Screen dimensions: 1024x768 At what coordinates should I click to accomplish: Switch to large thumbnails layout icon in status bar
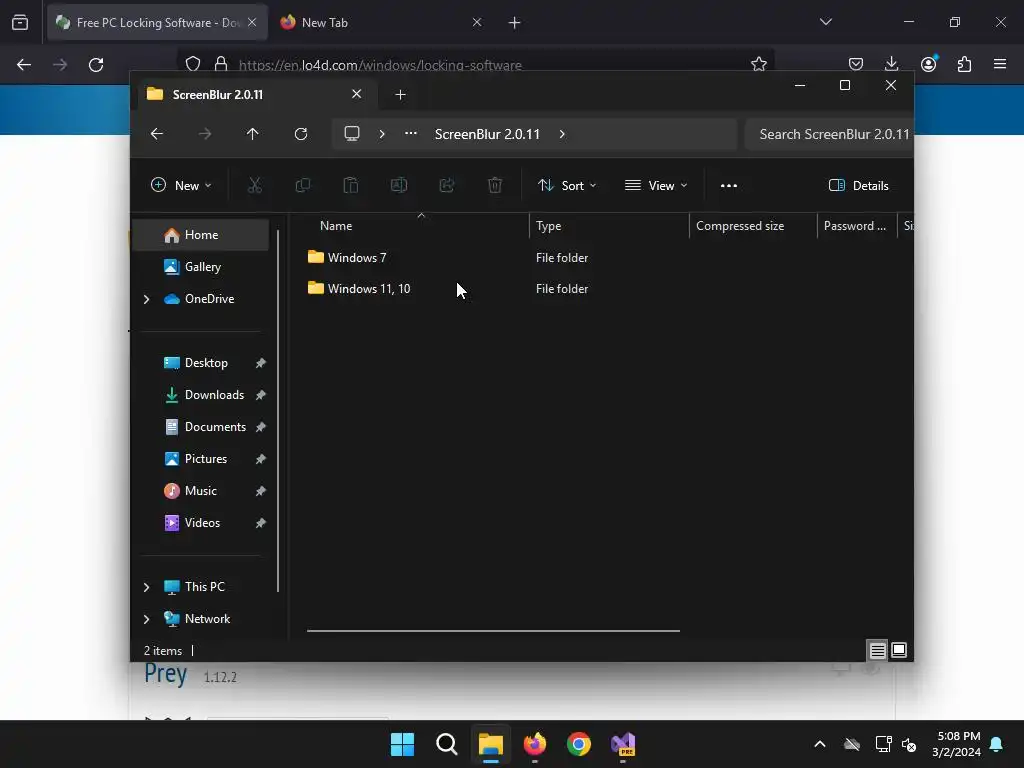point(899,650)
